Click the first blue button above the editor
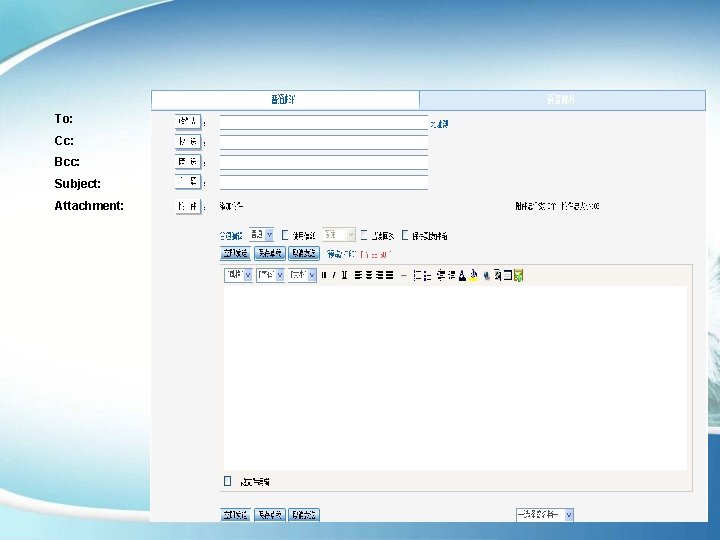 (236, 253)
